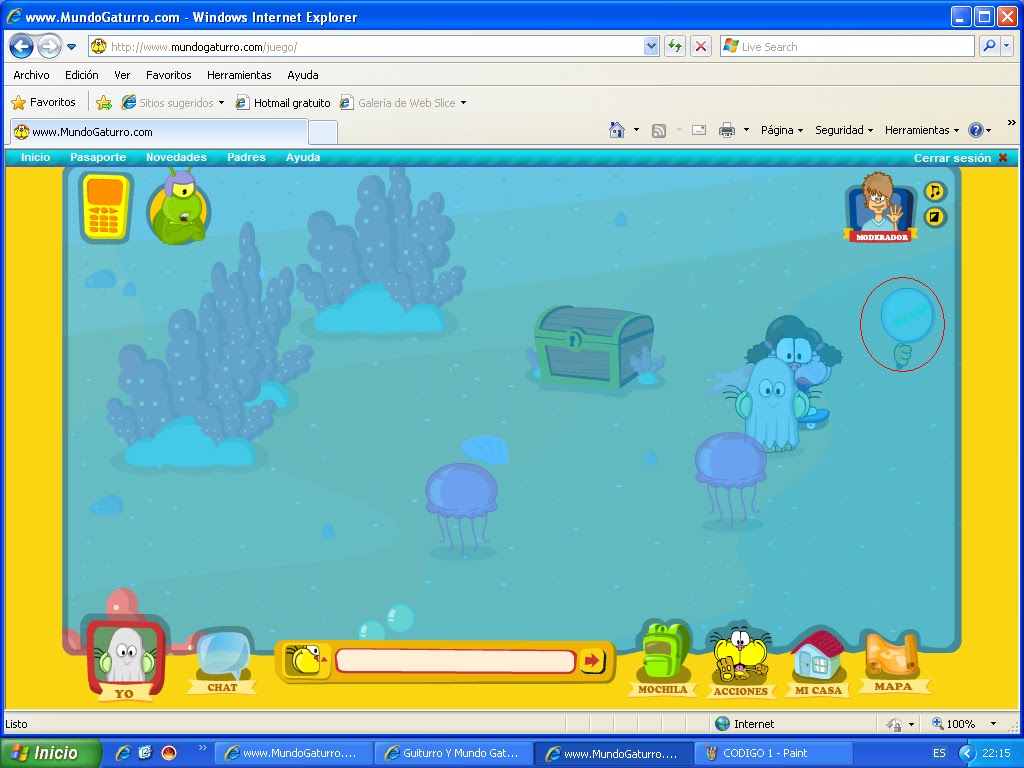Open the Archivo menu

[31, 75]
